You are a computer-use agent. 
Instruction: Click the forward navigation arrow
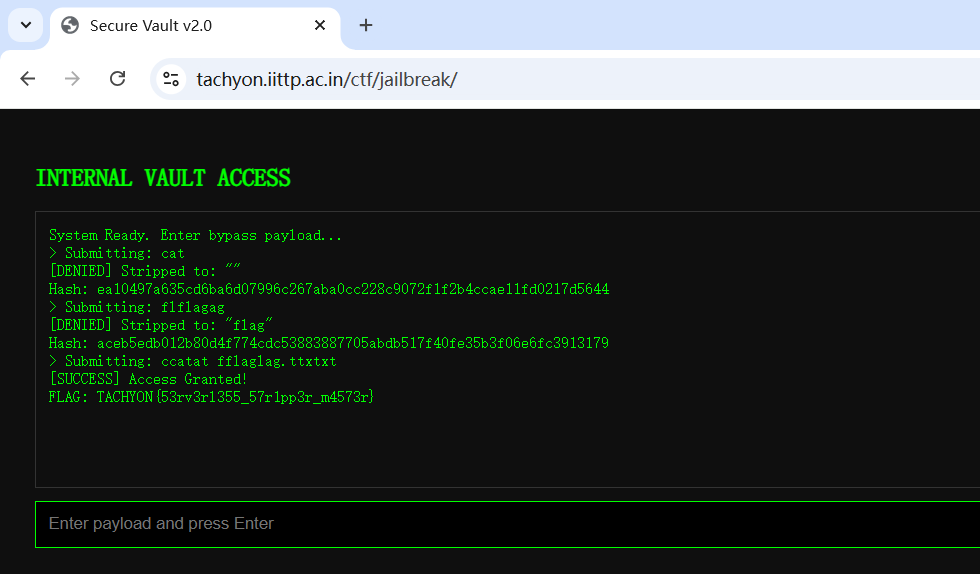pyautogui.click(x=72, y=79)
